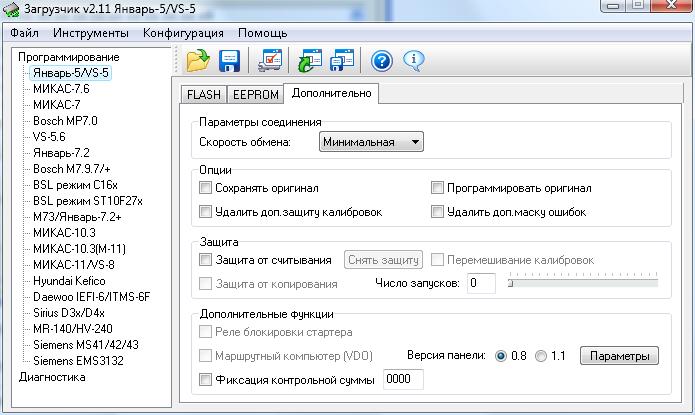Select panel version 0.8 radio button
This screenshot has width=695, height=415.
point(501,356)
